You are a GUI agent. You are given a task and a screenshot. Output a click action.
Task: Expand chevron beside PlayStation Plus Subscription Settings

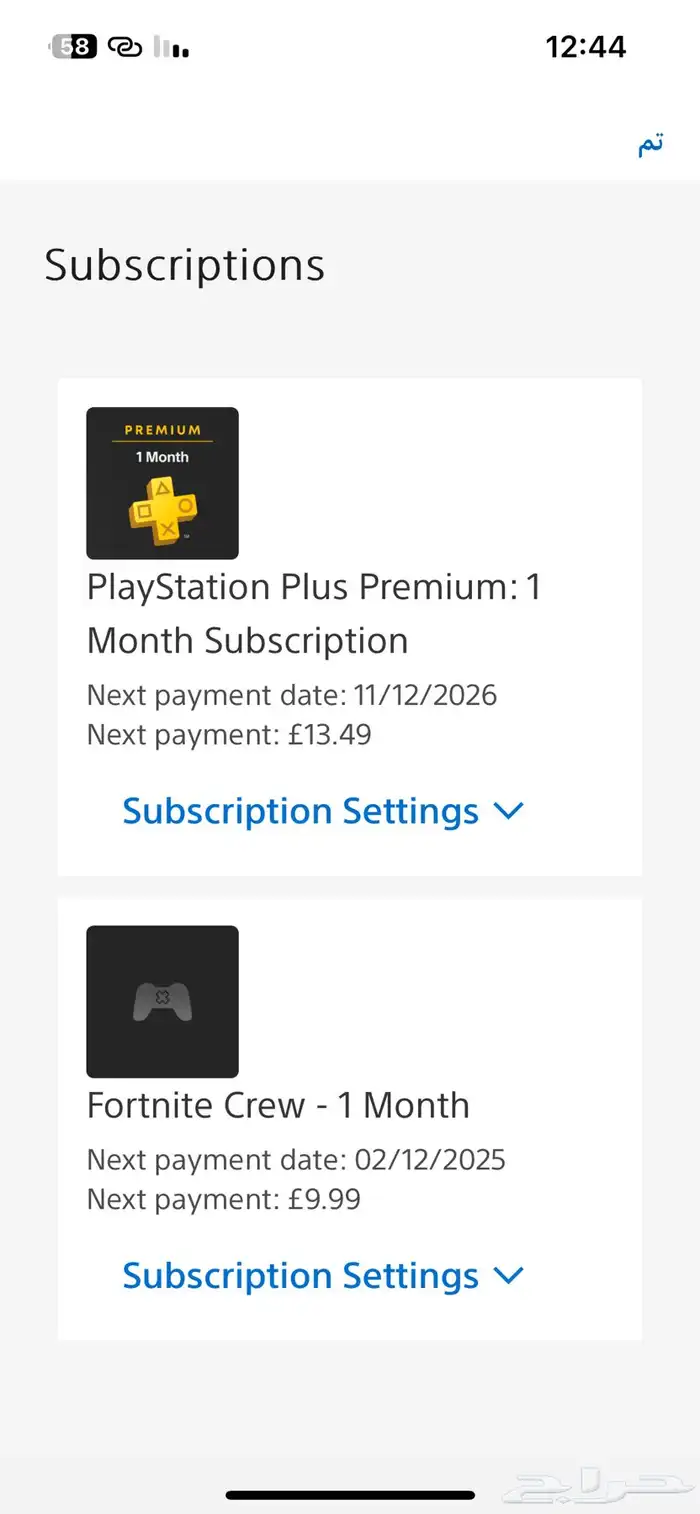coord(509,811)
